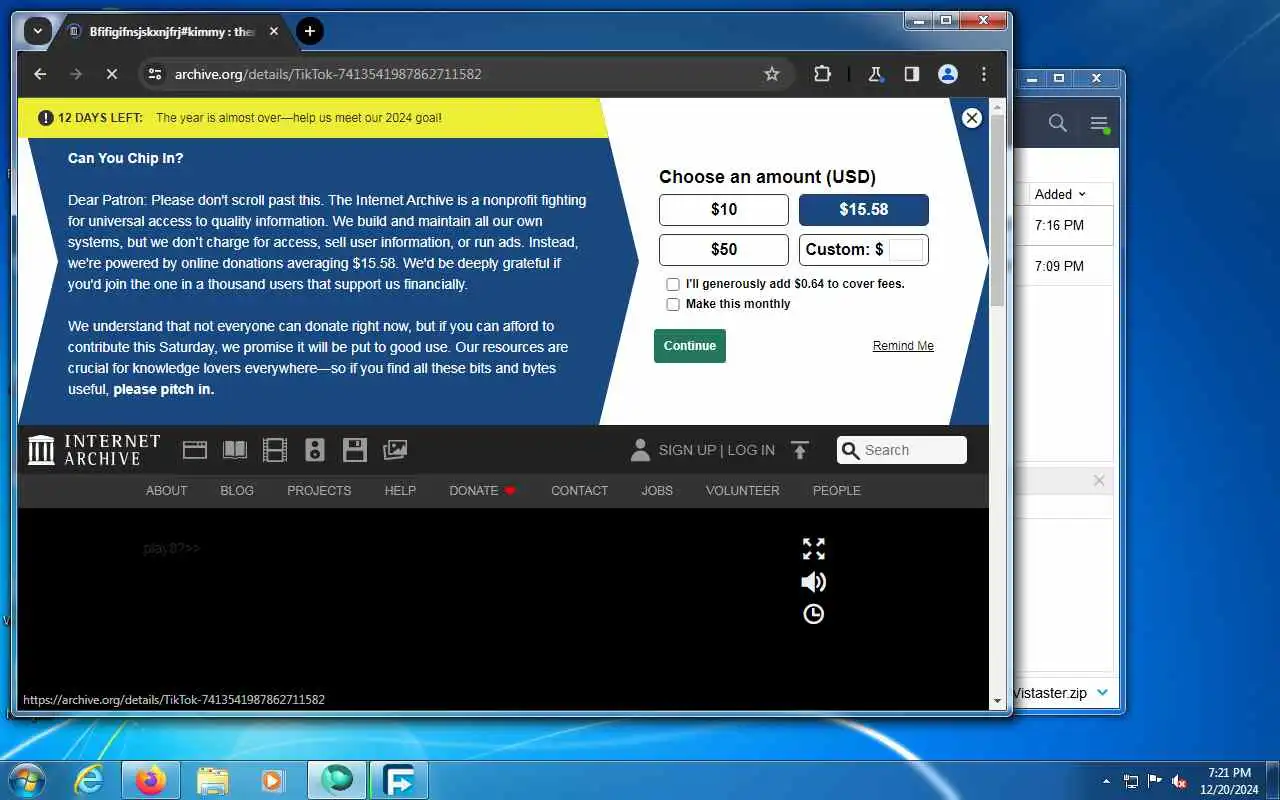Click the SIGN UP link
This screenshot has width=1280, height=800.
click(687, 450)
